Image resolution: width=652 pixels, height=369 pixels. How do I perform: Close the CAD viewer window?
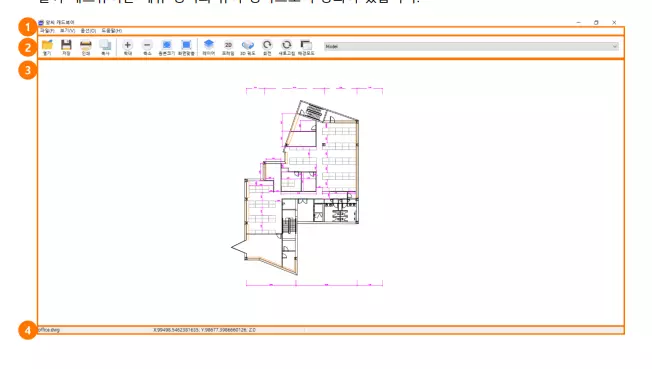click(614, 22)
